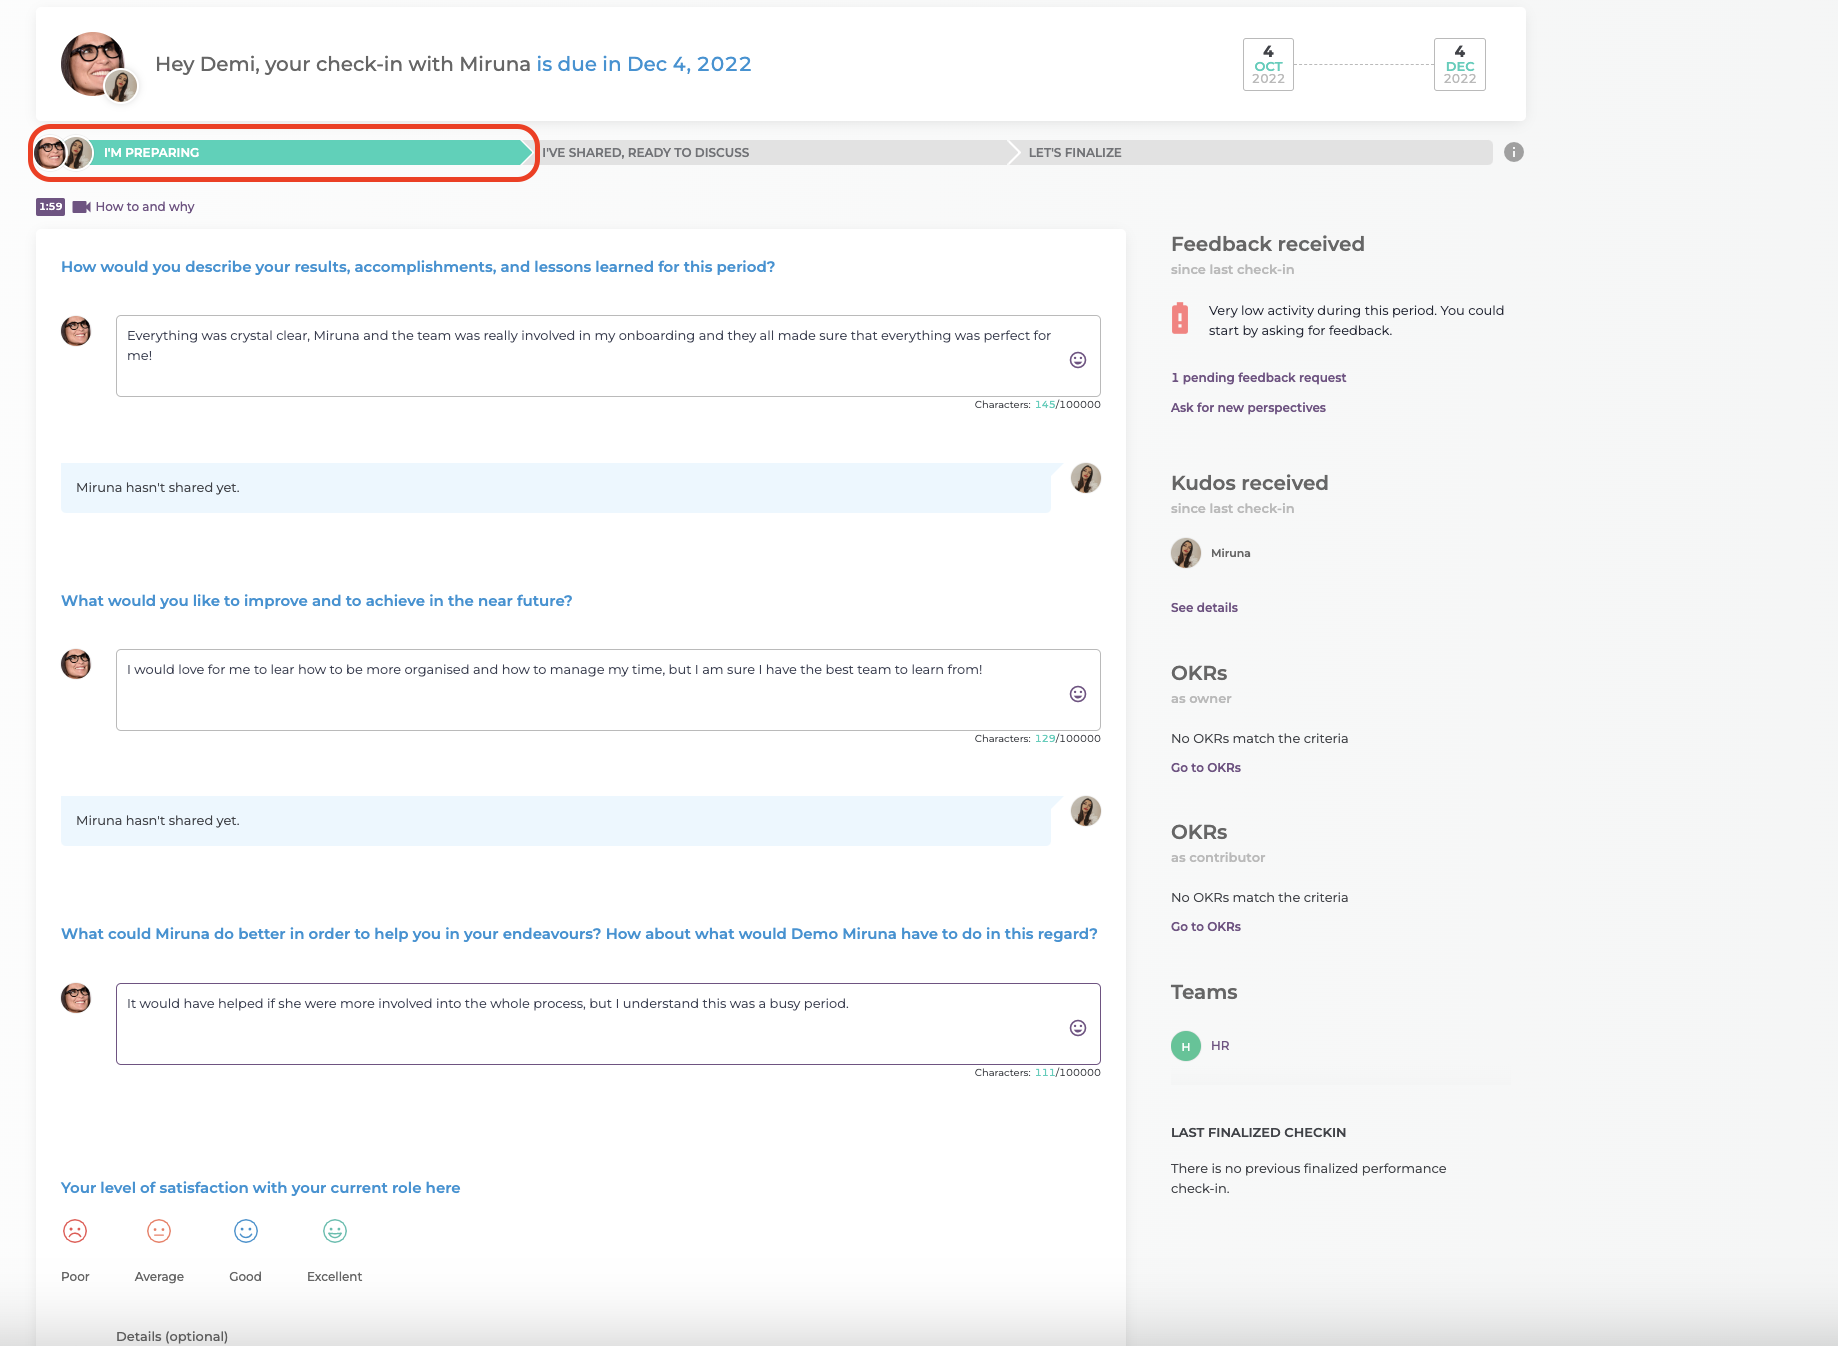This screenshot has width=1838, height=1346.
Task: Edit the results and accomplishments answer field
Action: tap(608, 356)
